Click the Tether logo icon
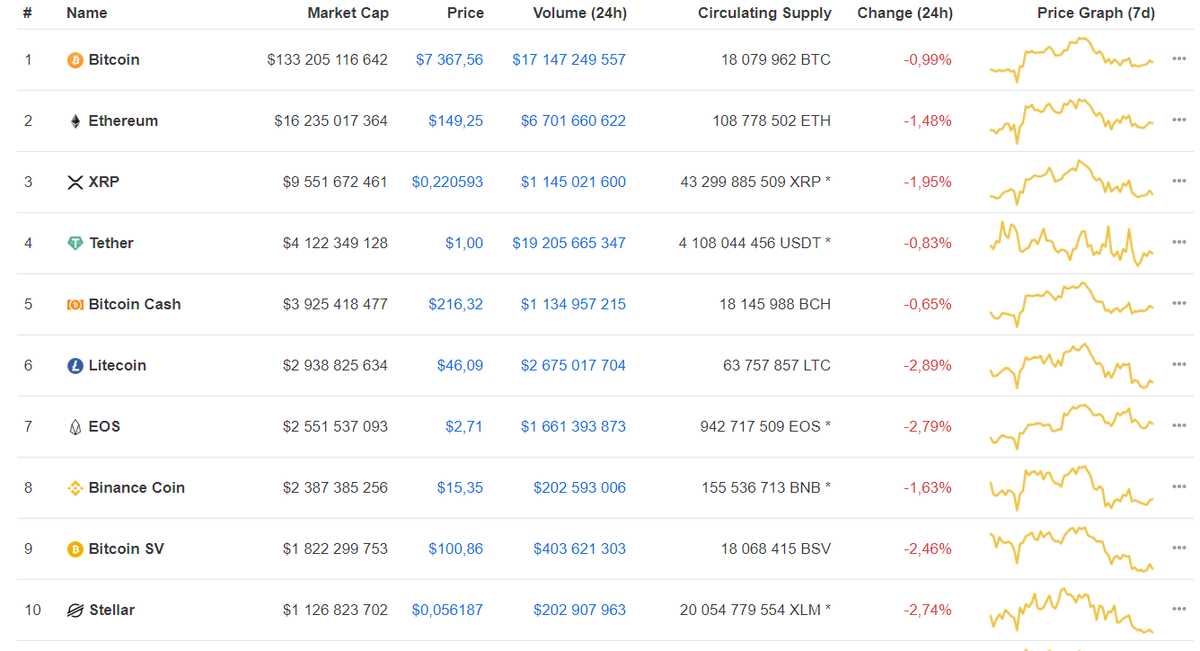1200x651 pixels. click(x=75, y=243)
